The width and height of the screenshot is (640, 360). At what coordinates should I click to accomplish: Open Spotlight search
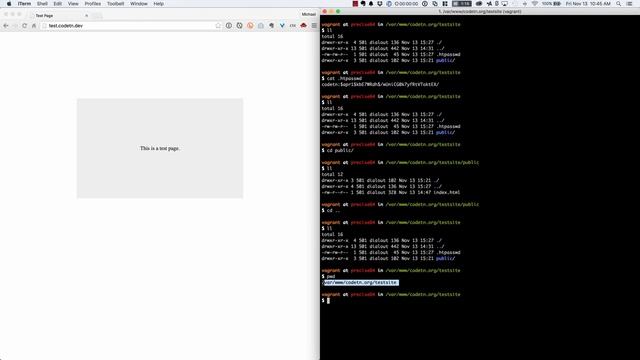pyautogui.click(x=619, y=4)
